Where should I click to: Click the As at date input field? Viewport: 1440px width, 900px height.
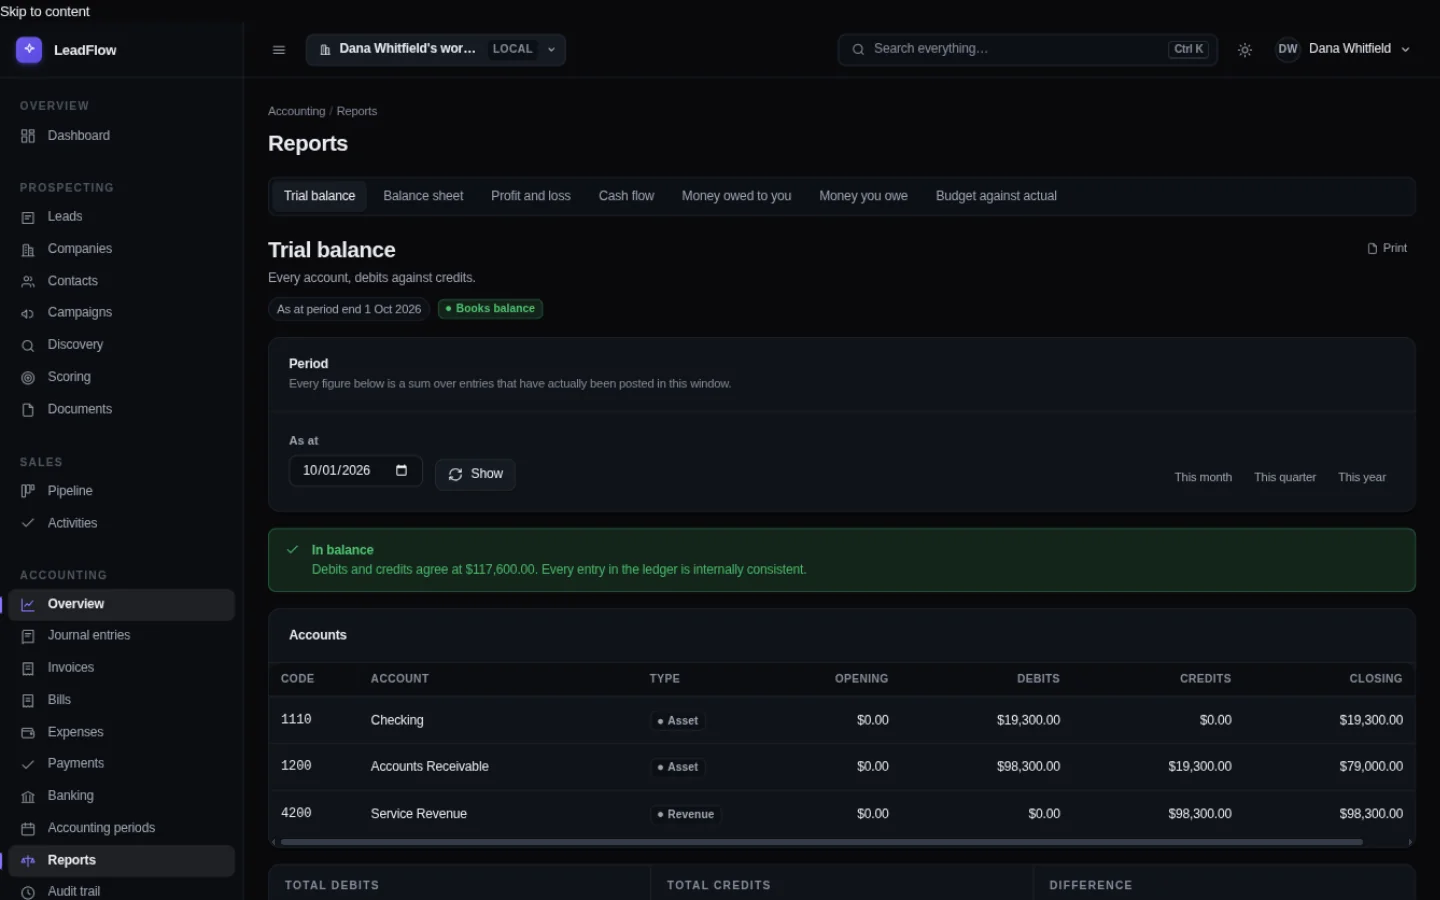coord(355,470)
